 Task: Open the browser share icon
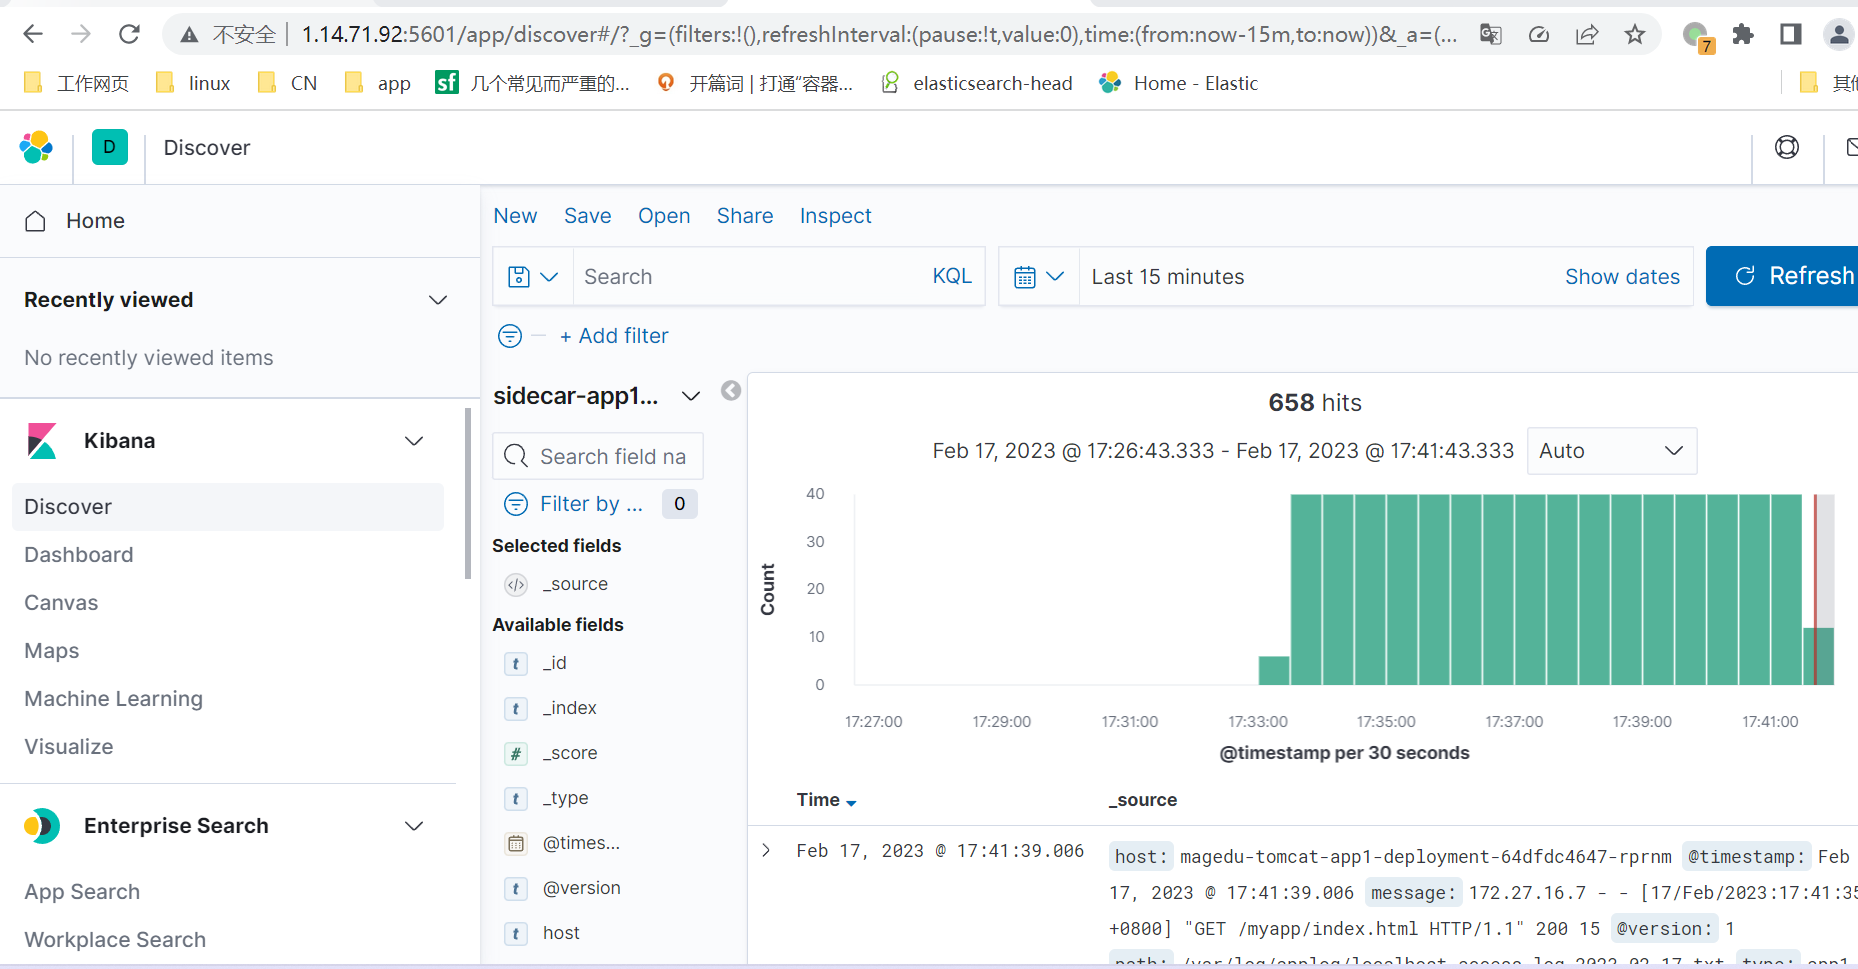click(x=1587, y=35)
